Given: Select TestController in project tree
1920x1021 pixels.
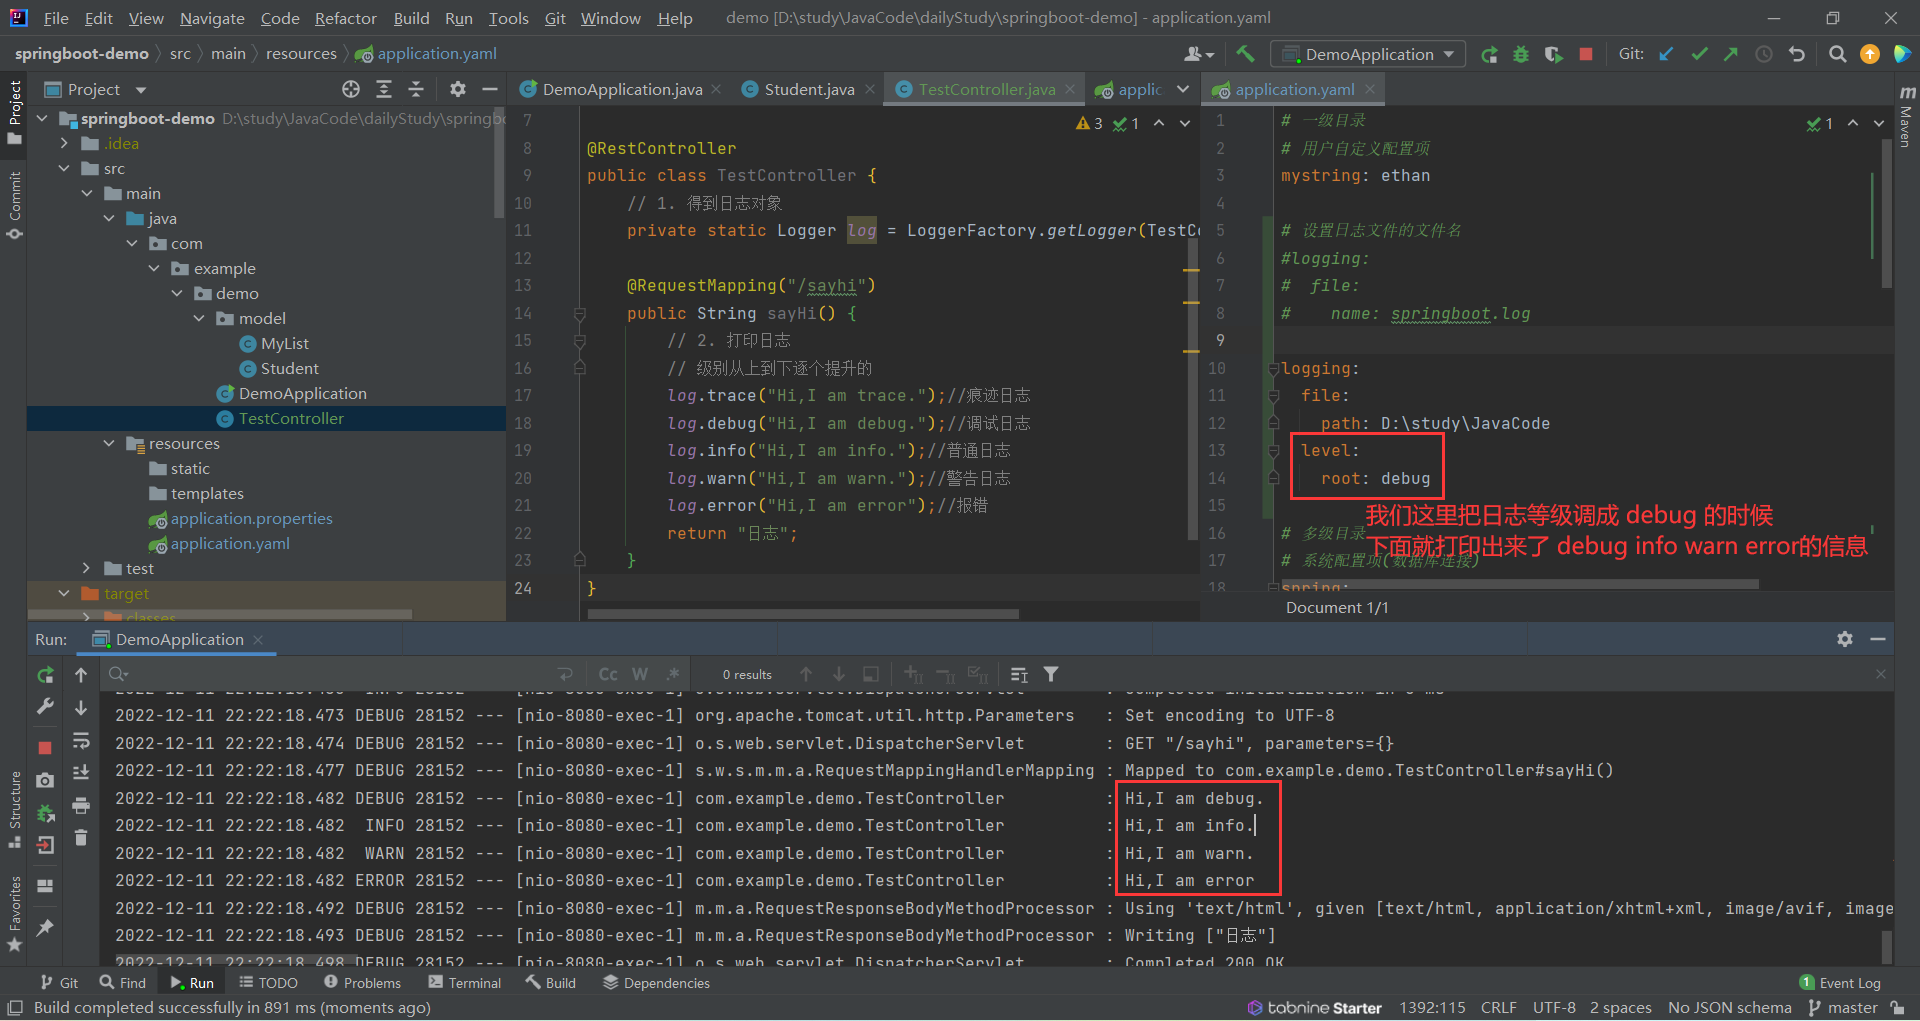Looking at the screenshot, I should (x=290, y=418).
